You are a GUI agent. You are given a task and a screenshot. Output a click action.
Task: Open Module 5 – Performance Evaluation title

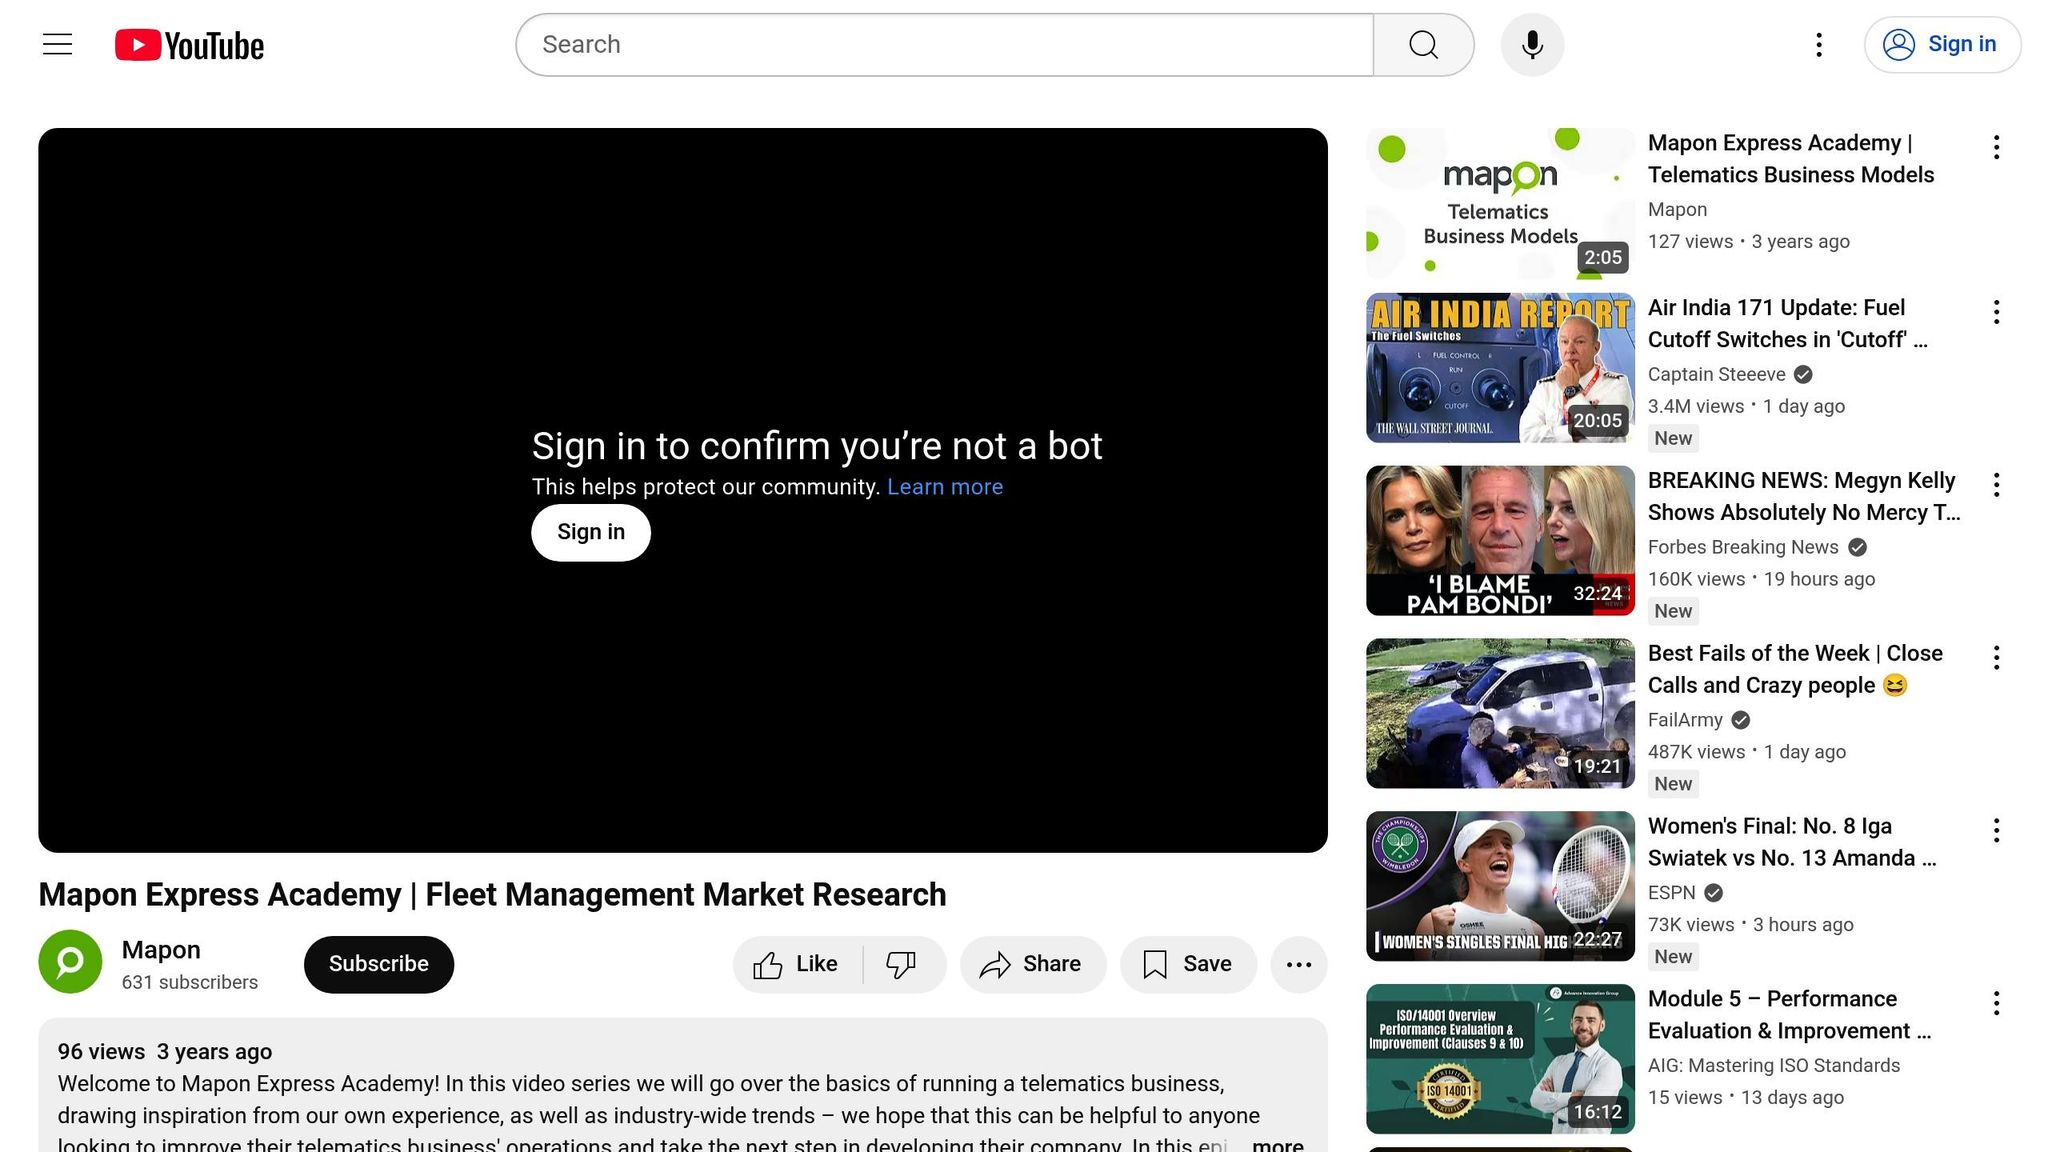1789,1015
